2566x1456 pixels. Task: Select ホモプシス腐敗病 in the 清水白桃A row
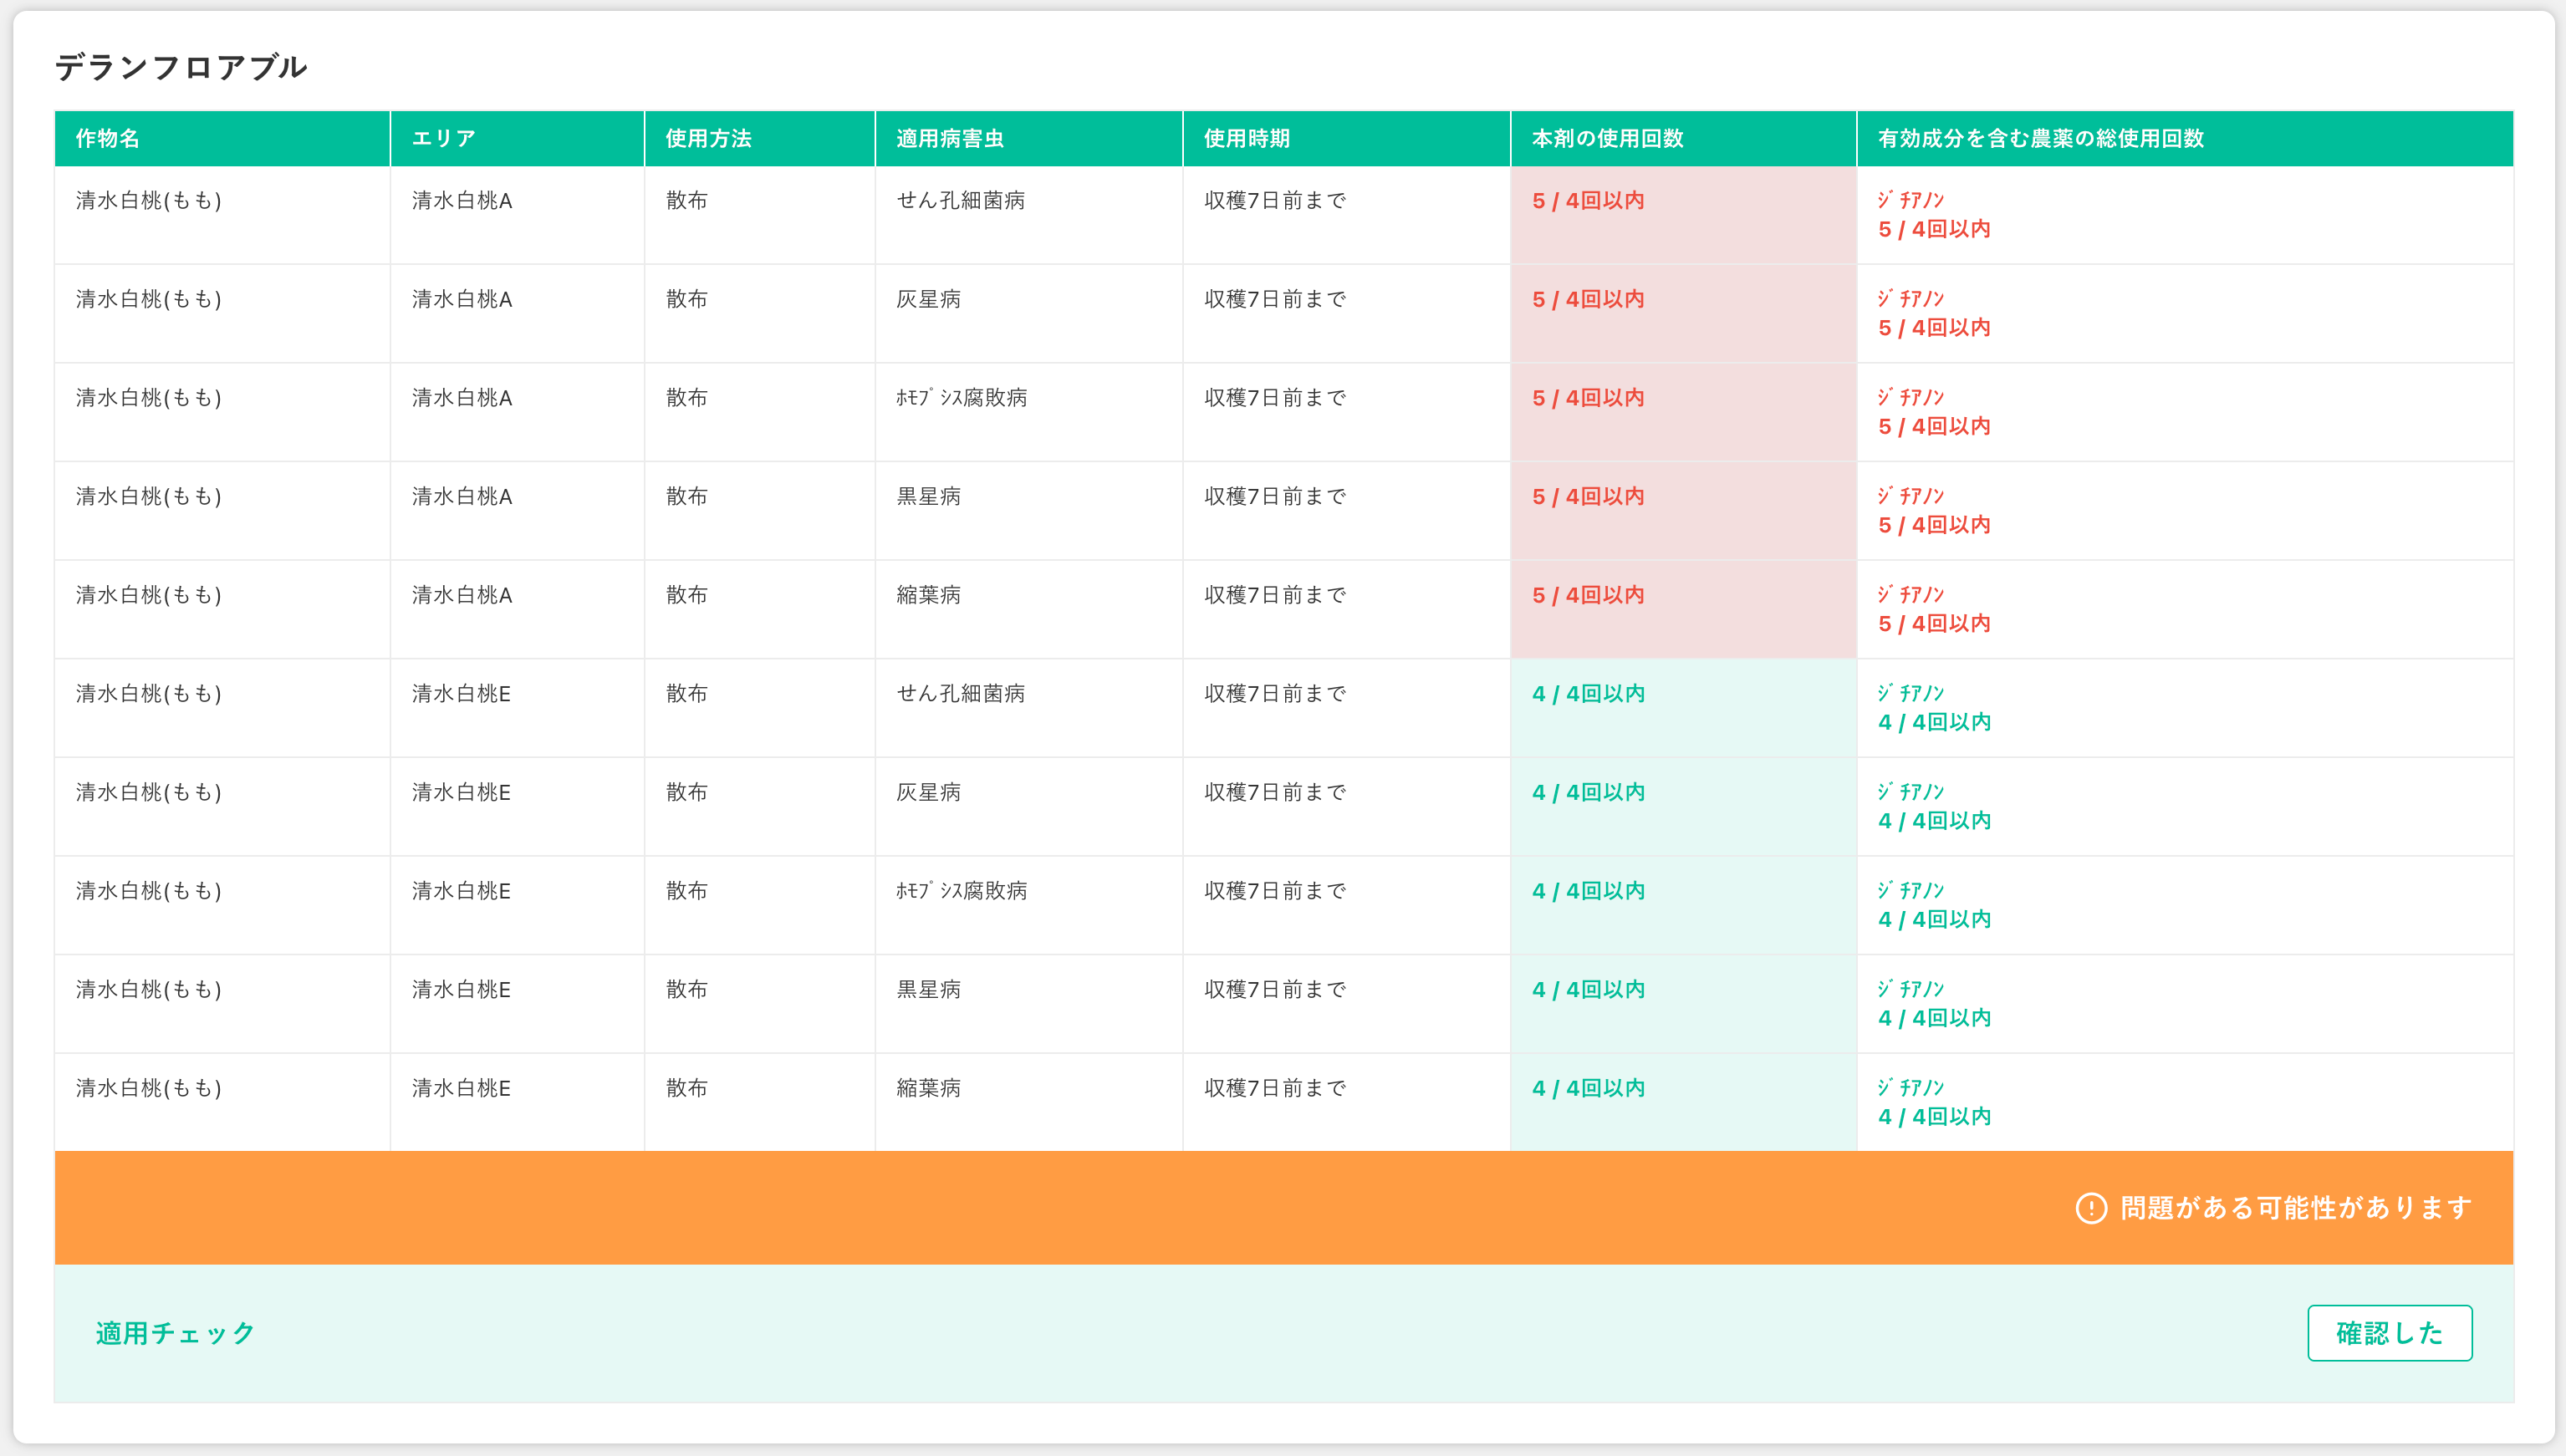tap(961, 397)
